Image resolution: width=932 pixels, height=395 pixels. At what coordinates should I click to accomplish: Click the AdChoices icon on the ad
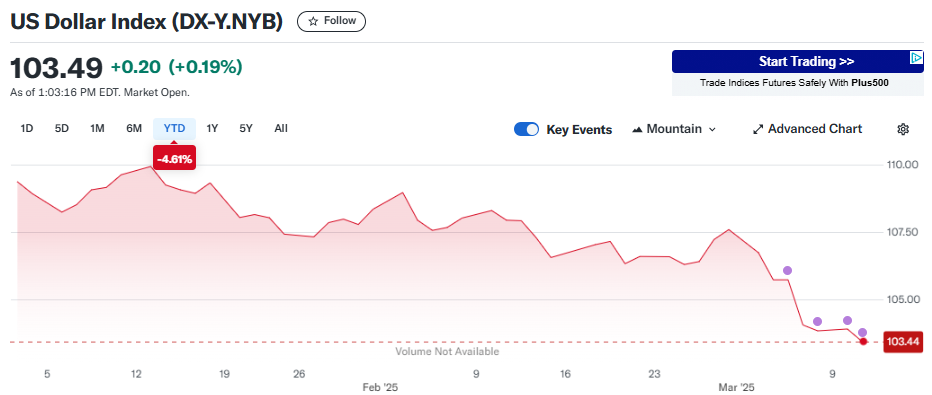(917, 58)
